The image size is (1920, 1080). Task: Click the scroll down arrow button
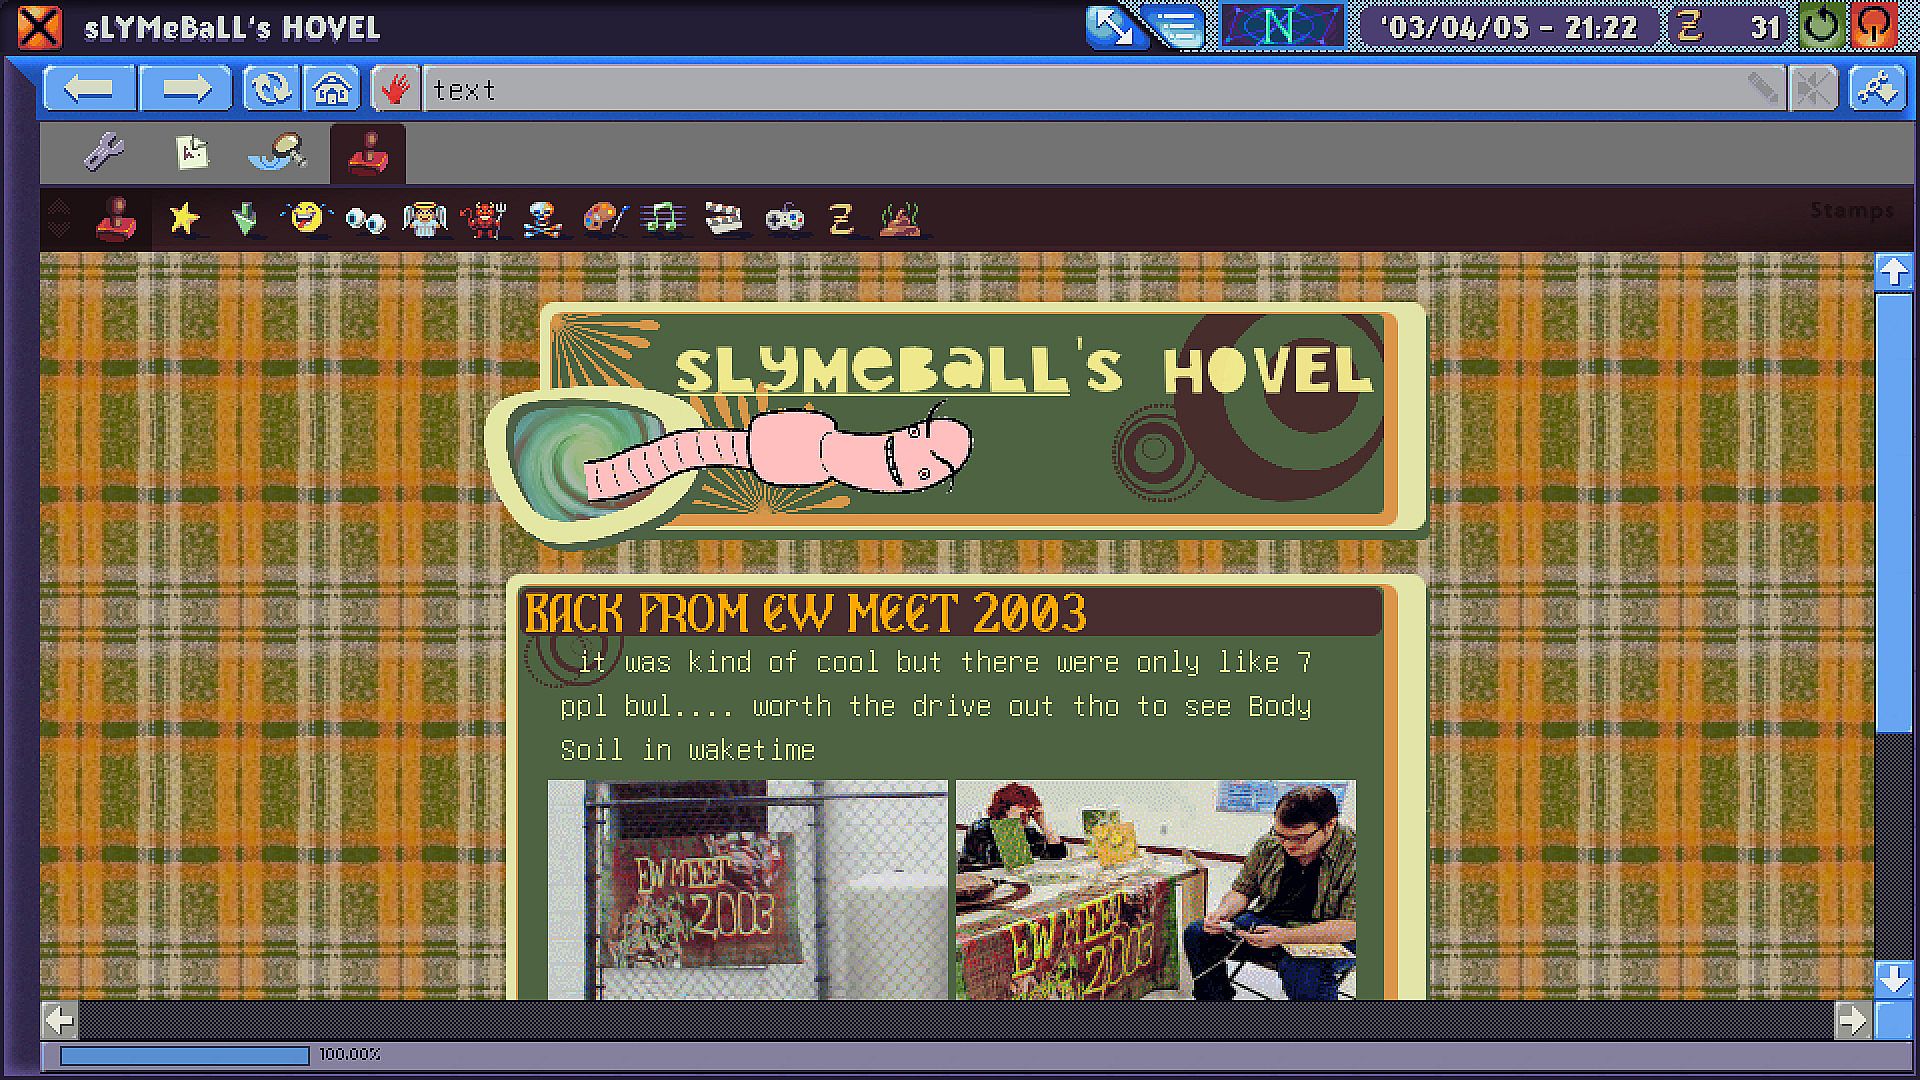pyautogui.click(x=1893, y=978)
